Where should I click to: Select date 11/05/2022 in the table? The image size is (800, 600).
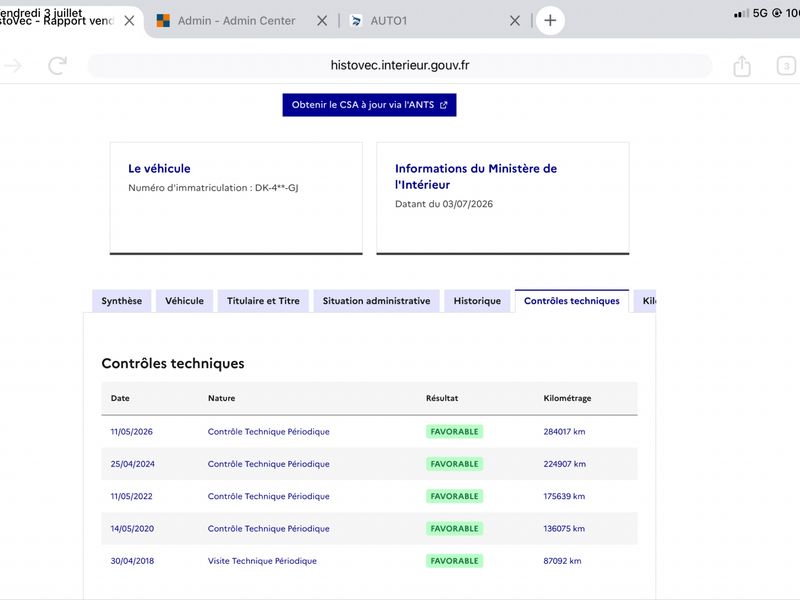click(x=132, y=496)
